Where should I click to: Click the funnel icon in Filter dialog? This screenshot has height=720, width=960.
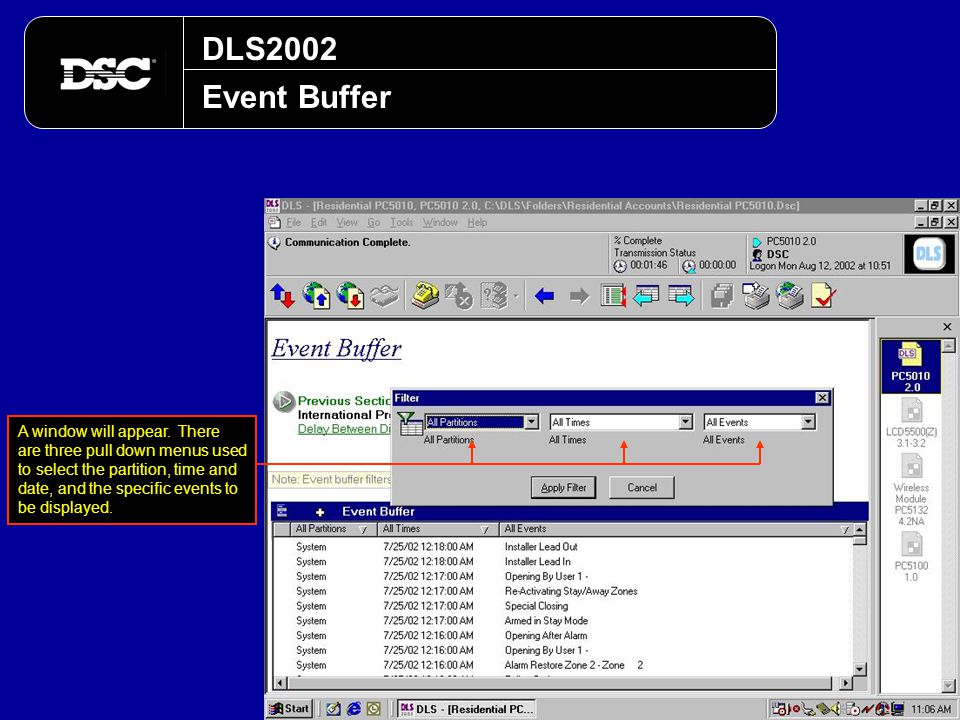point(410,424)
